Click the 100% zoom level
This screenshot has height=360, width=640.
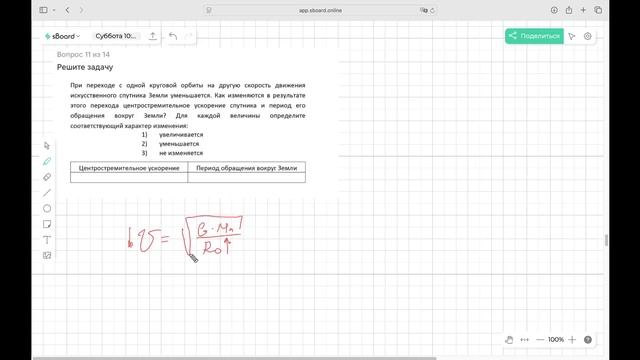[x=556, y=340]
